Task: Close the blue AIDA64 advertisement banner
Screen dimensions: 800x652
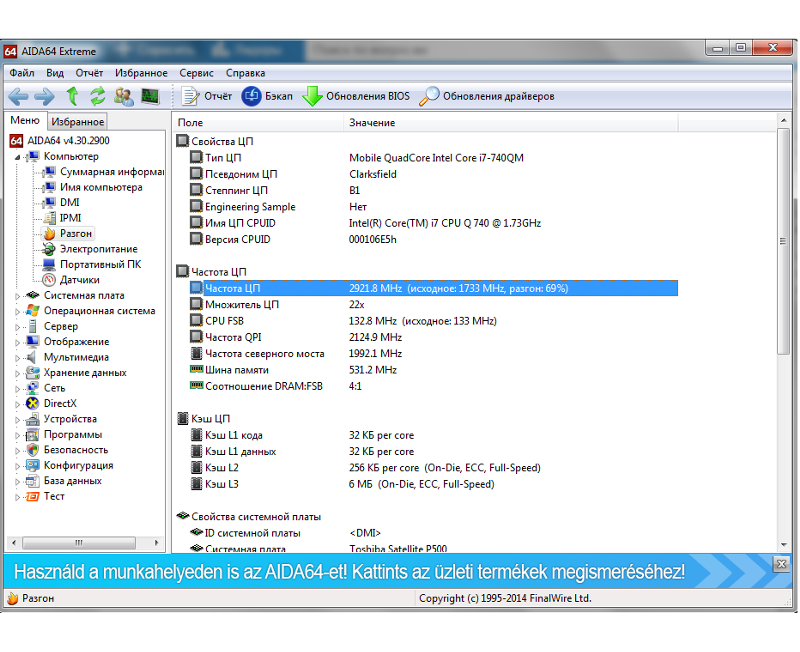Action: click(781, 564)
